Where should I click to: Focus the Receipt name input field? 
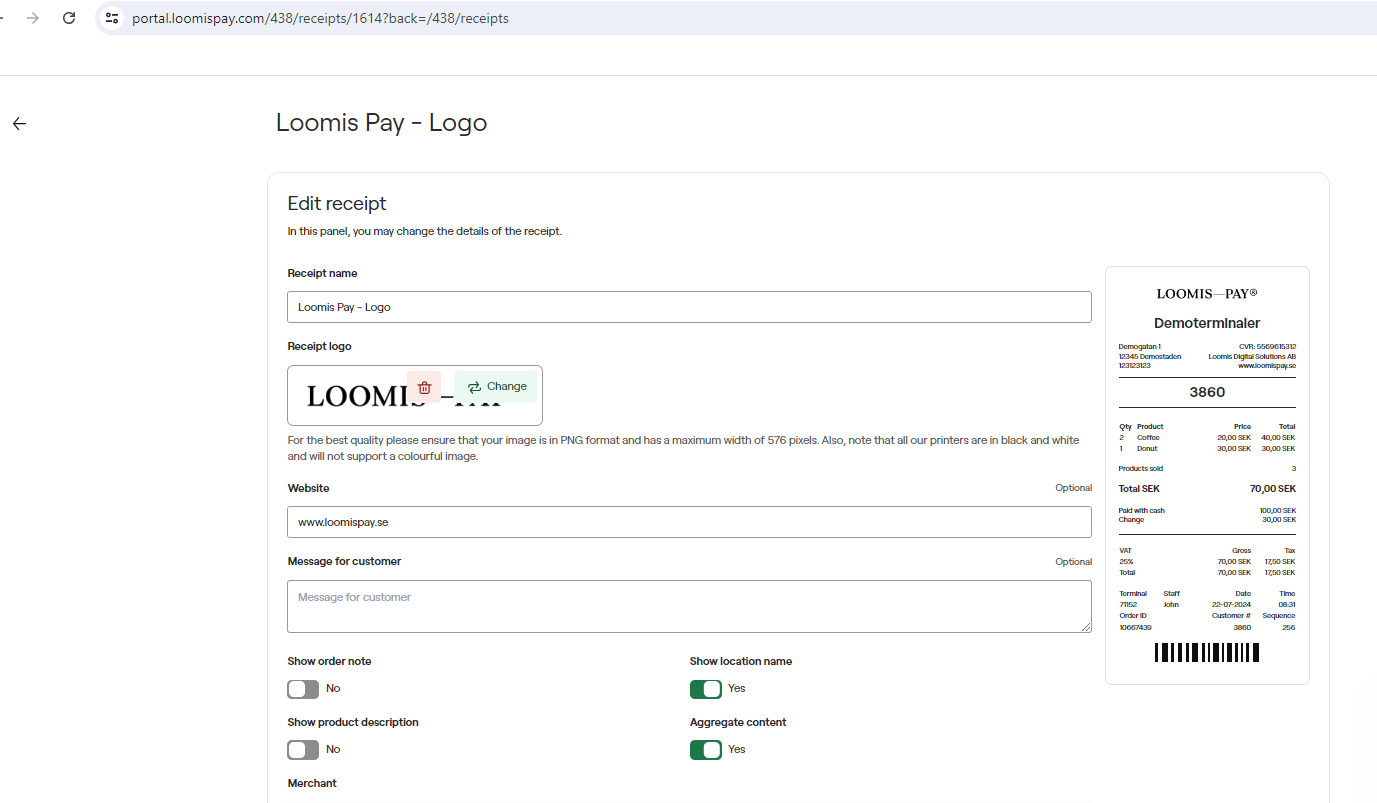688,307
